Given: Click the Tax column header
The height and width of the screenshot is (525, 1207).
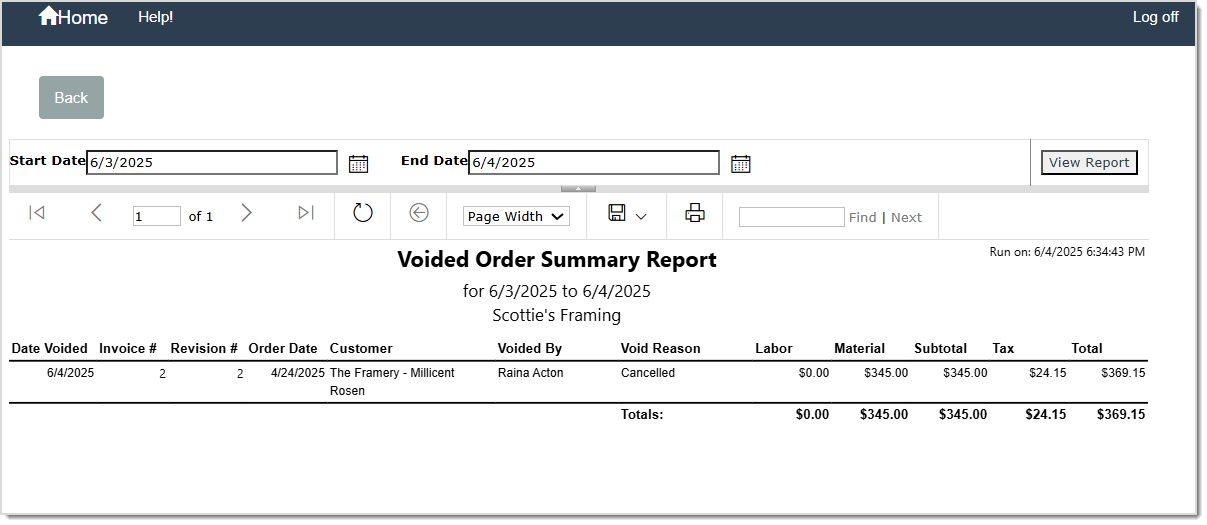Looking at the screenshot, I should [x=1003, y=348].
